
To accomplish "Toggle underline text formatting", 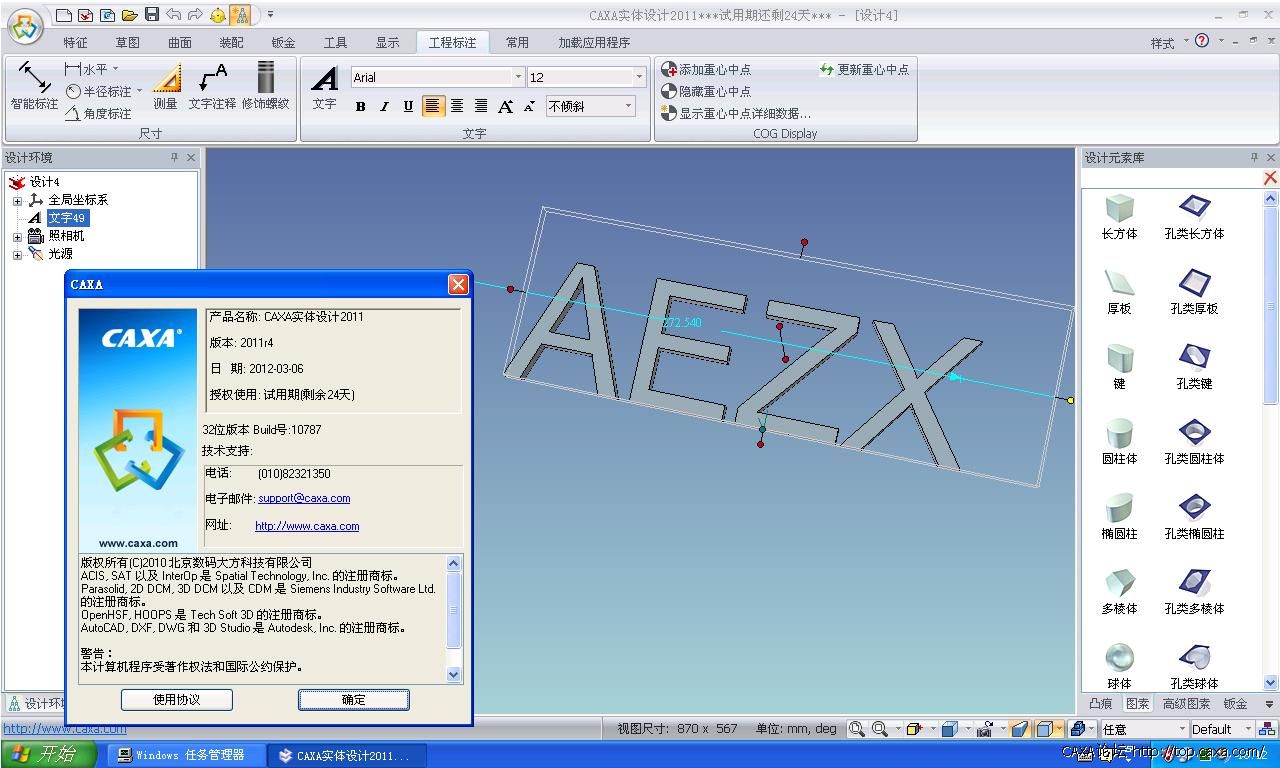I will pyautogui.click(x=408, y=106).
